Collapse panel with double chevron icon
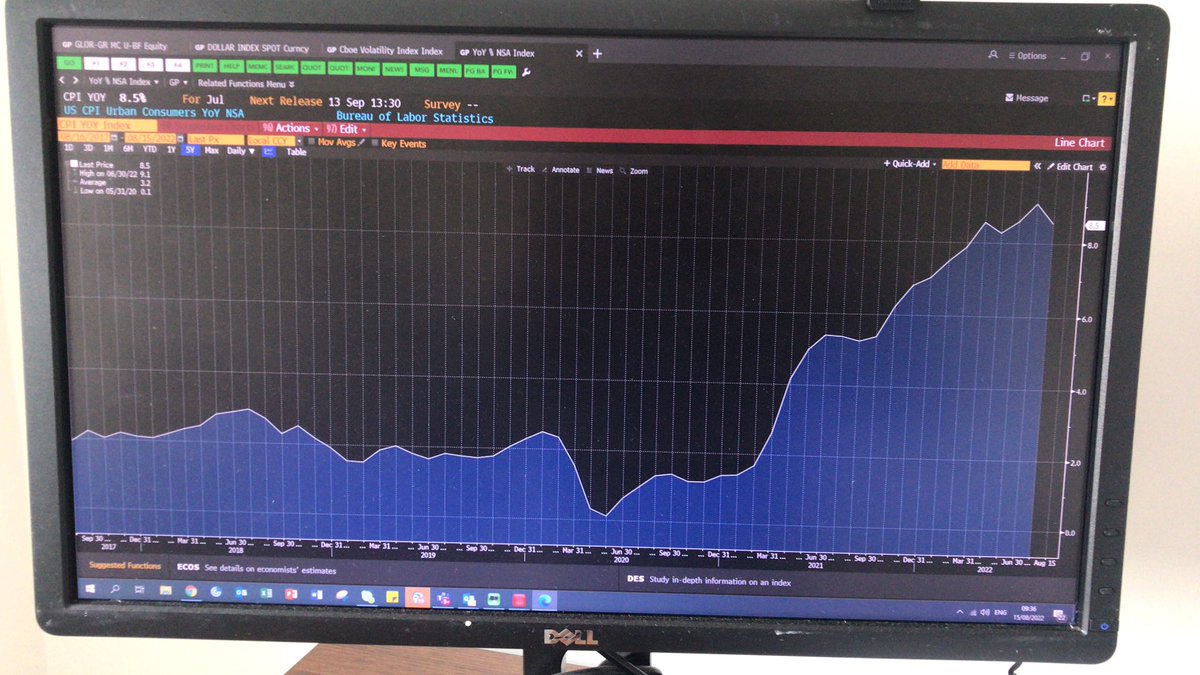 [1037, 166]
